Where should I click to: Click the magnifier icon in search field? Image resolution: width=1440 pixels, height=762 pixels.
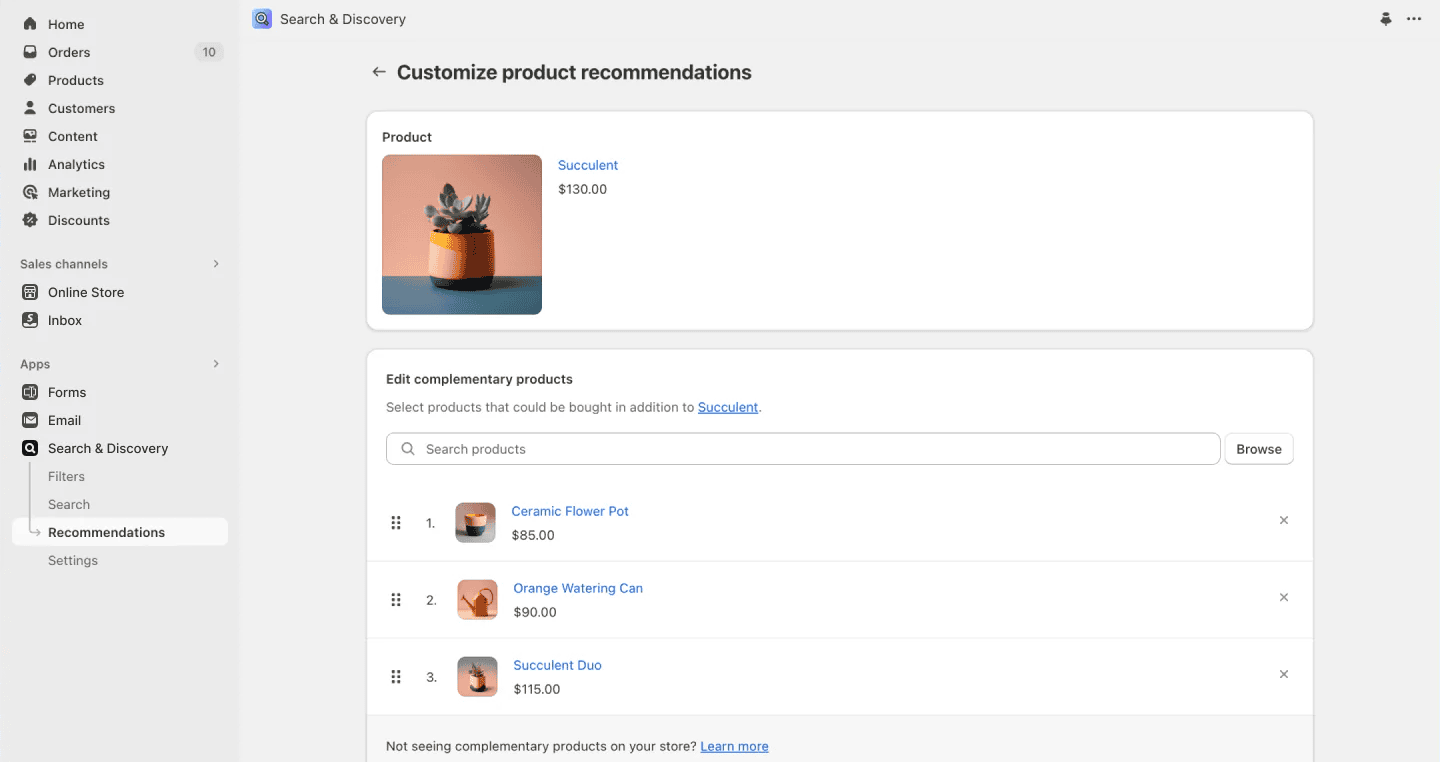click(408, 449)
